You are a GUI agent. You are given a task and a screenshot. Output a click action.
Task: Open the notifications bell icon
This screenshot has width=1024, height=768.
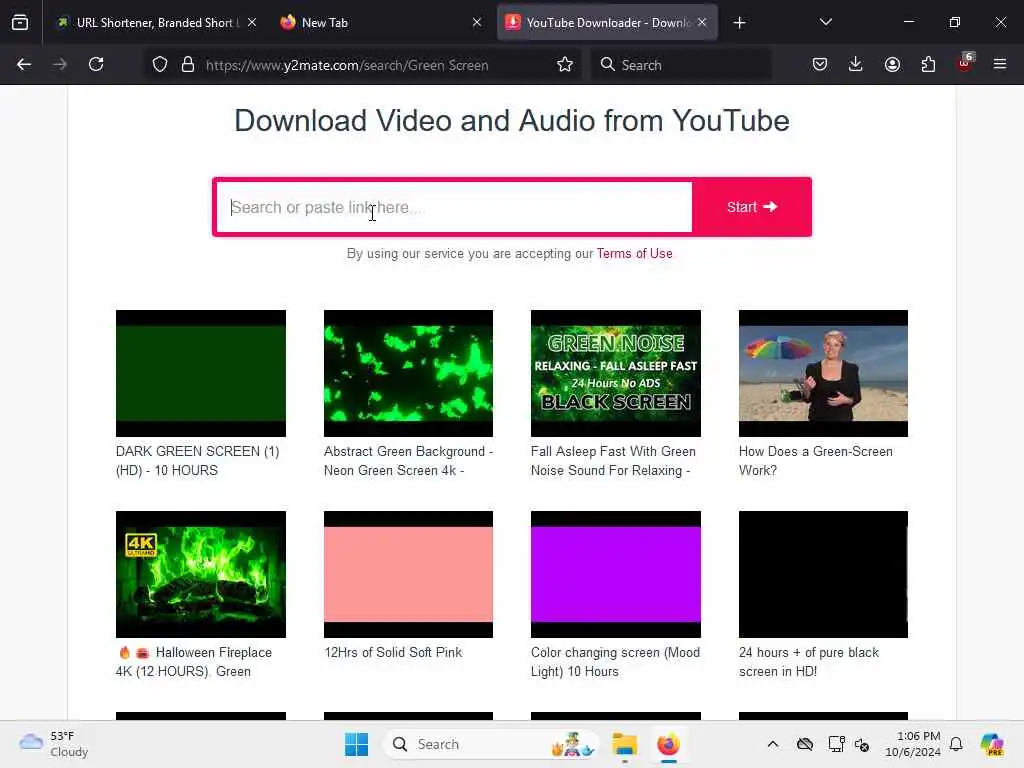(956, 744)
